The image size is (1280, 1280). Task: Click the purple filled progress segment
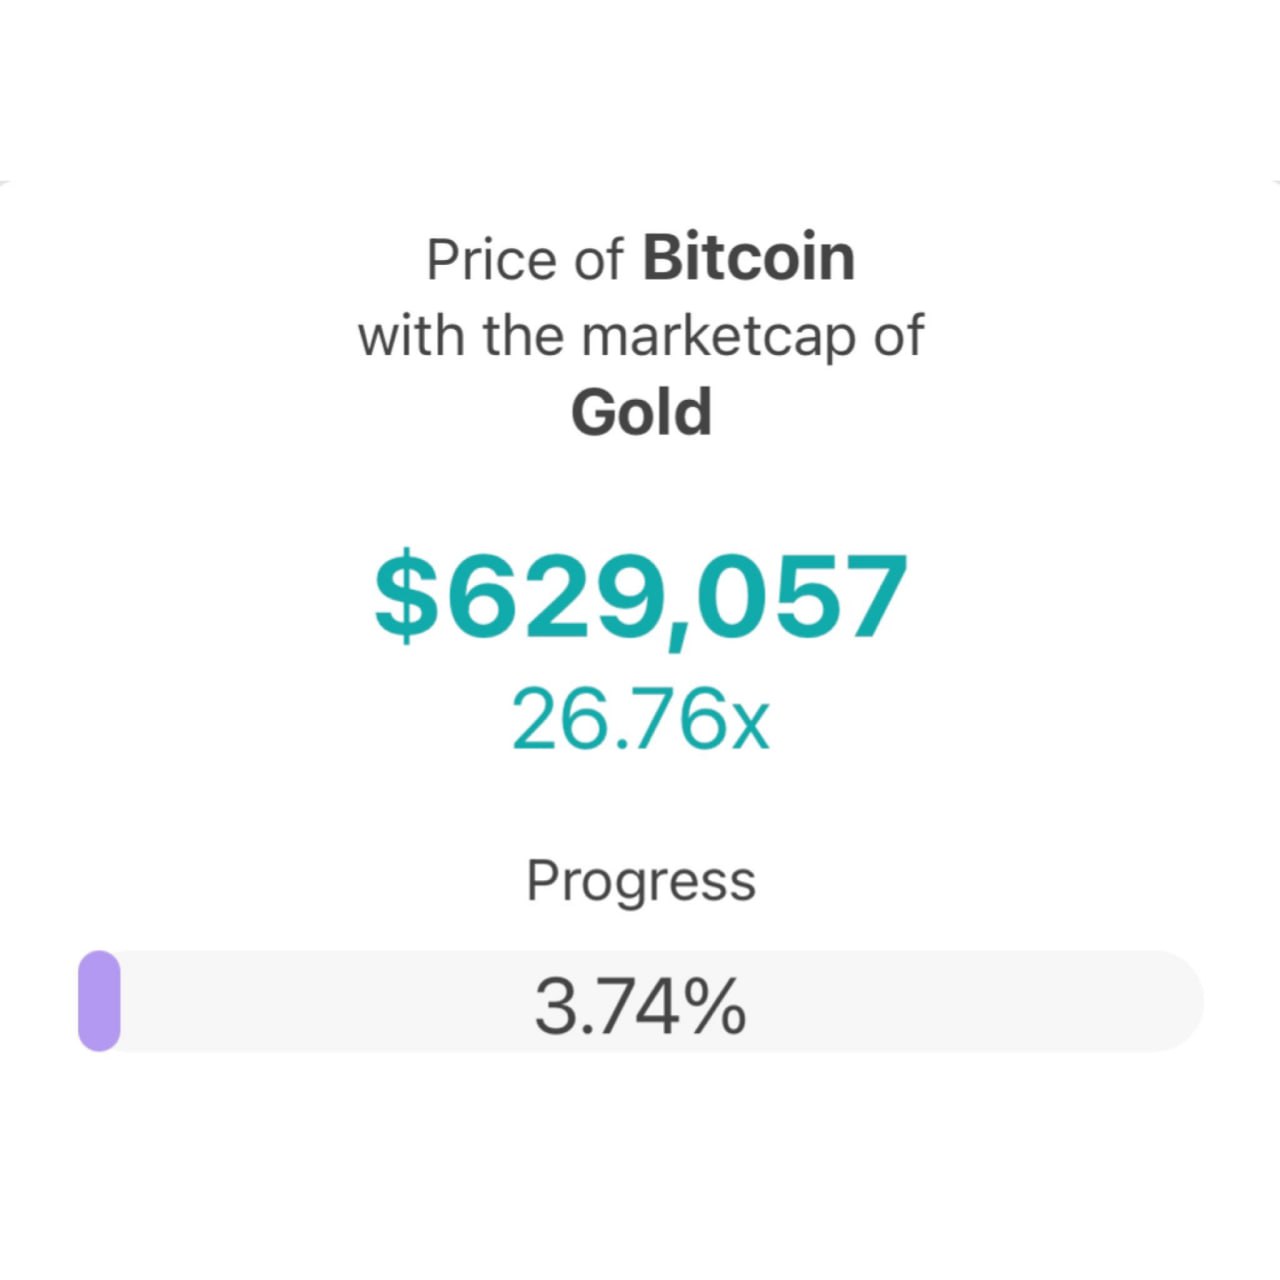99,1001
